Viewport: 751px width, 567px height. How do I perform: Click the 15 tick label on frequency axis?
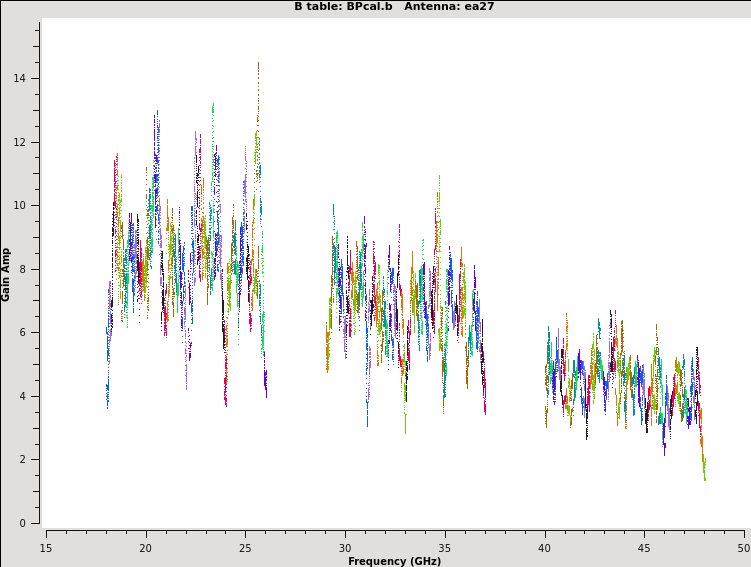[x=46, y=548]
